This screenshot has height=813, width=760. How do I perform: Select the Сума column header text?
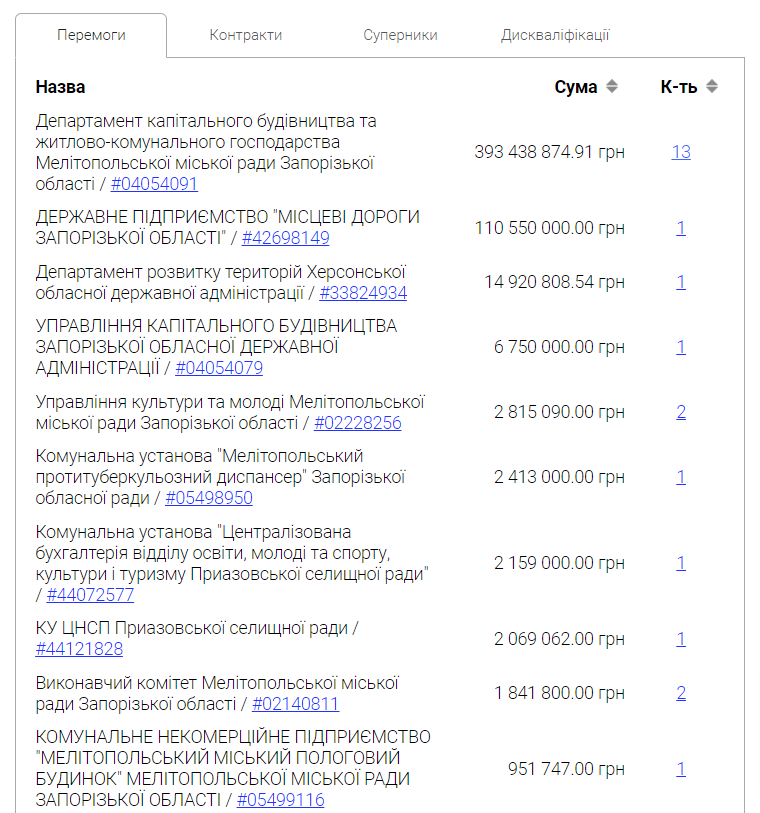(x=575, y=87)
